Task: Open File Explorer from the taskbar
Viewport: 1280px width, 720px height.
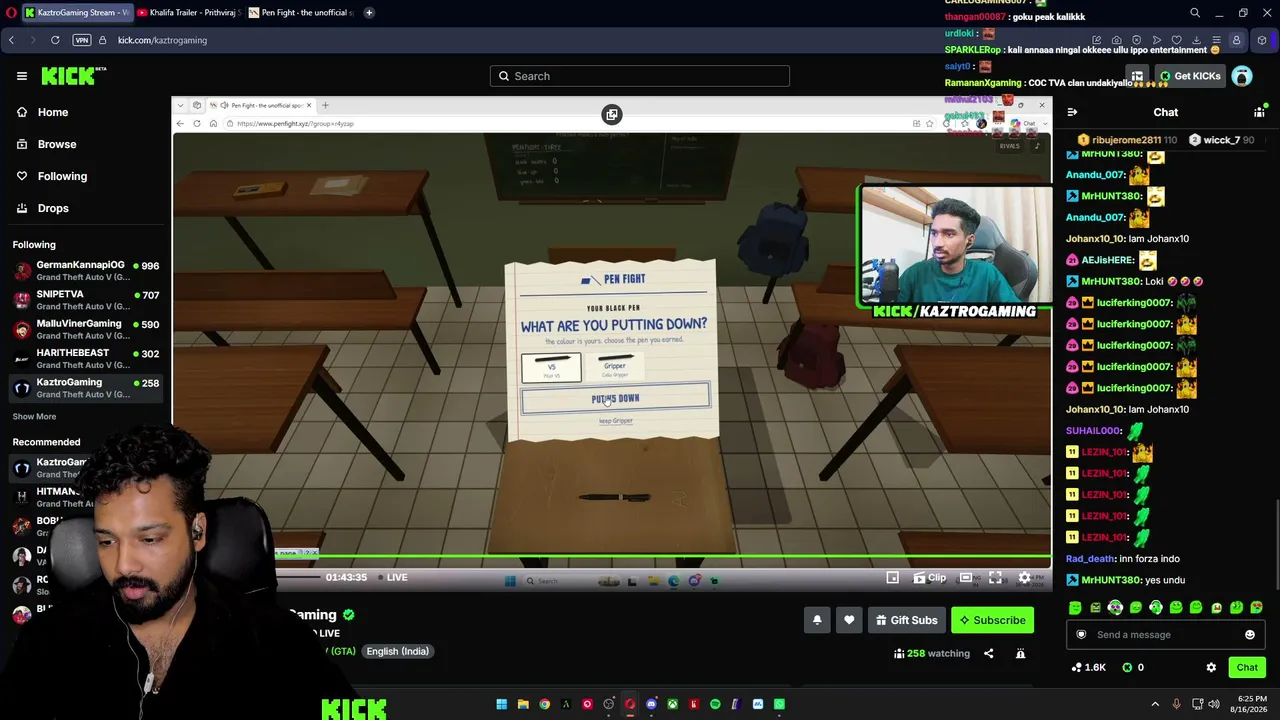Action: click(x=523, y=704)
